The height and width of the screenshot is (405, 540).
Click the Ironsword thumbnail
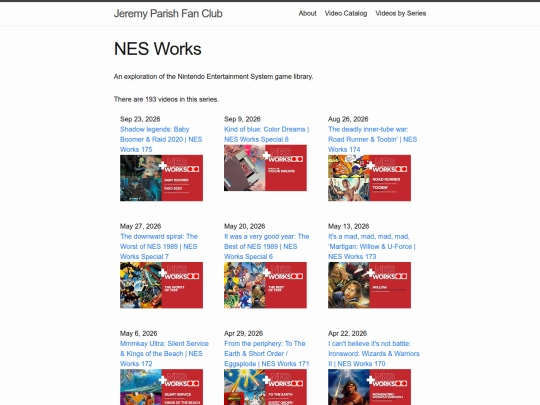click(370, 387)
